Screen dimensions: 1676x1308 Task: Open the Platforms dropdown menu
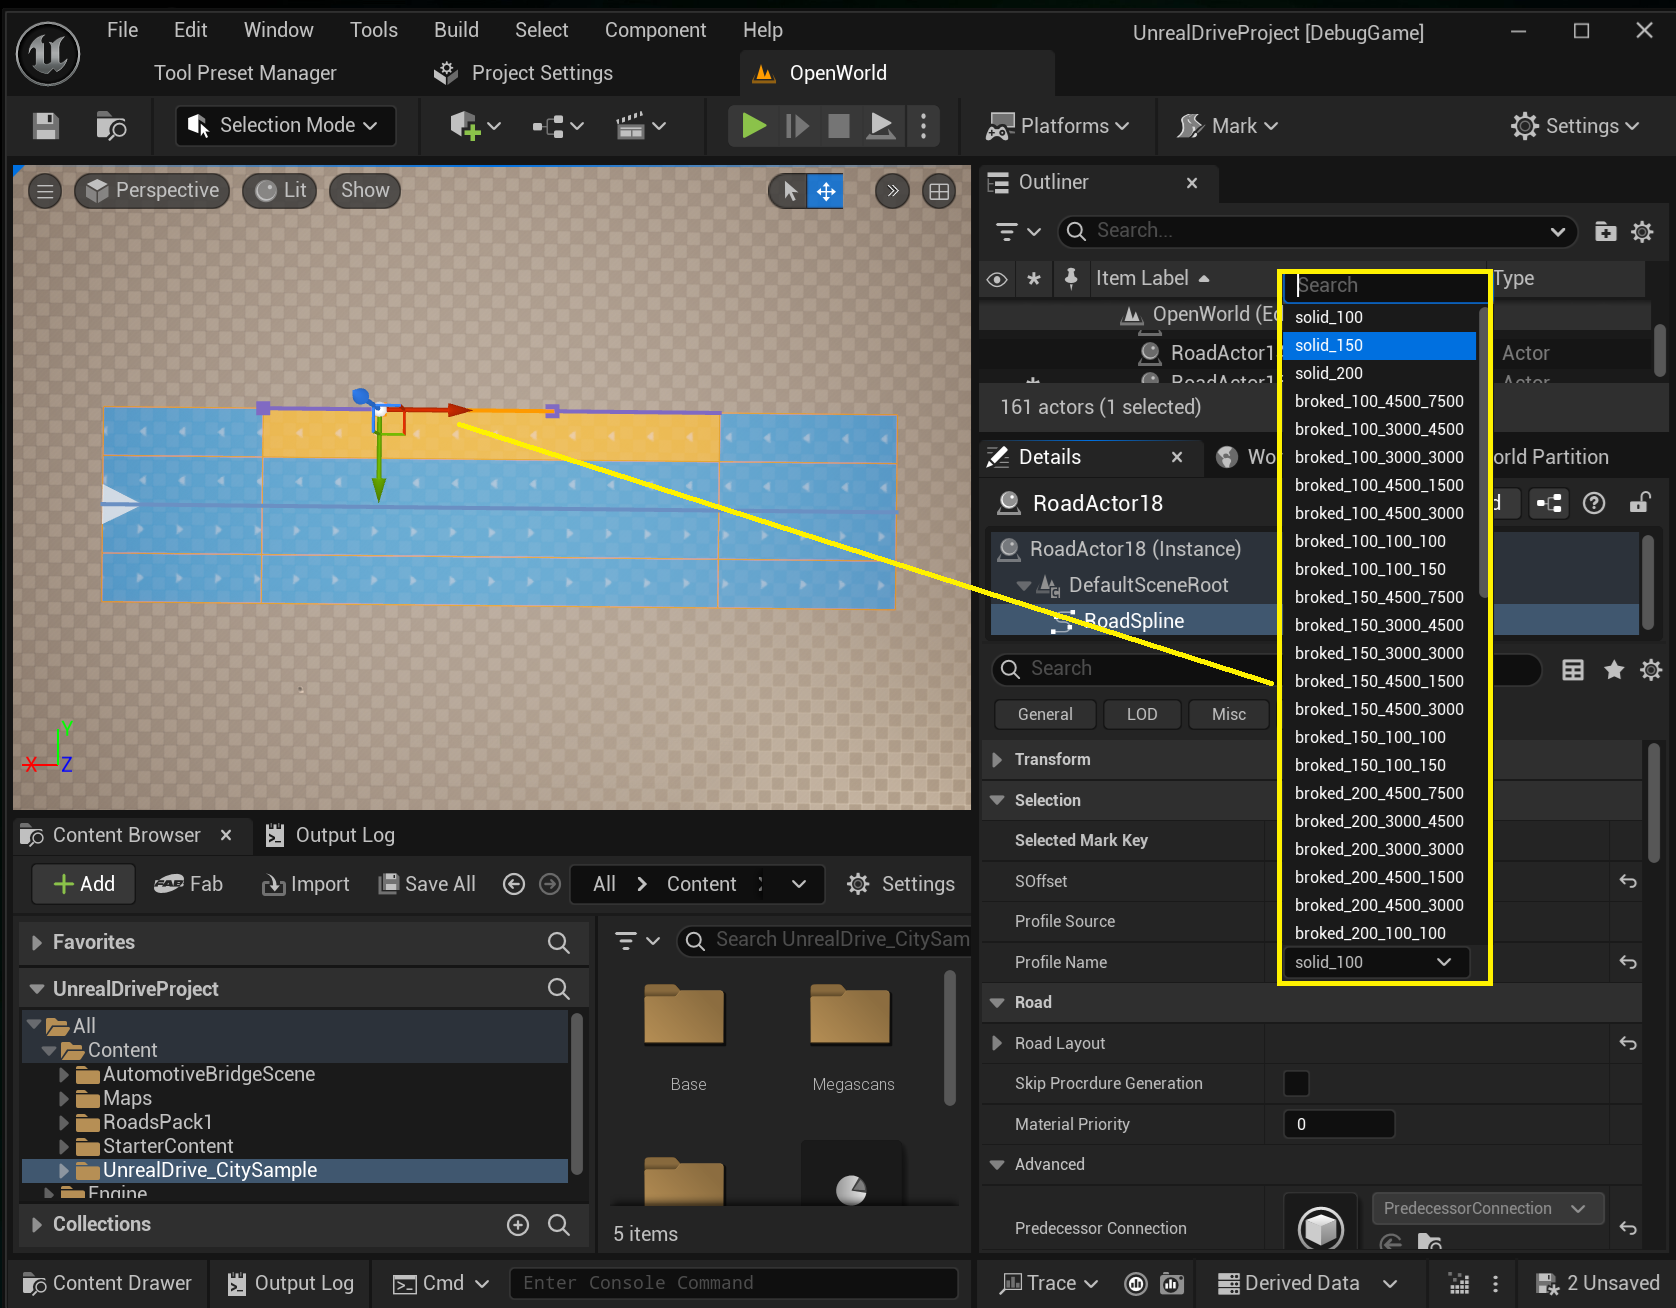pos(1058,126)
